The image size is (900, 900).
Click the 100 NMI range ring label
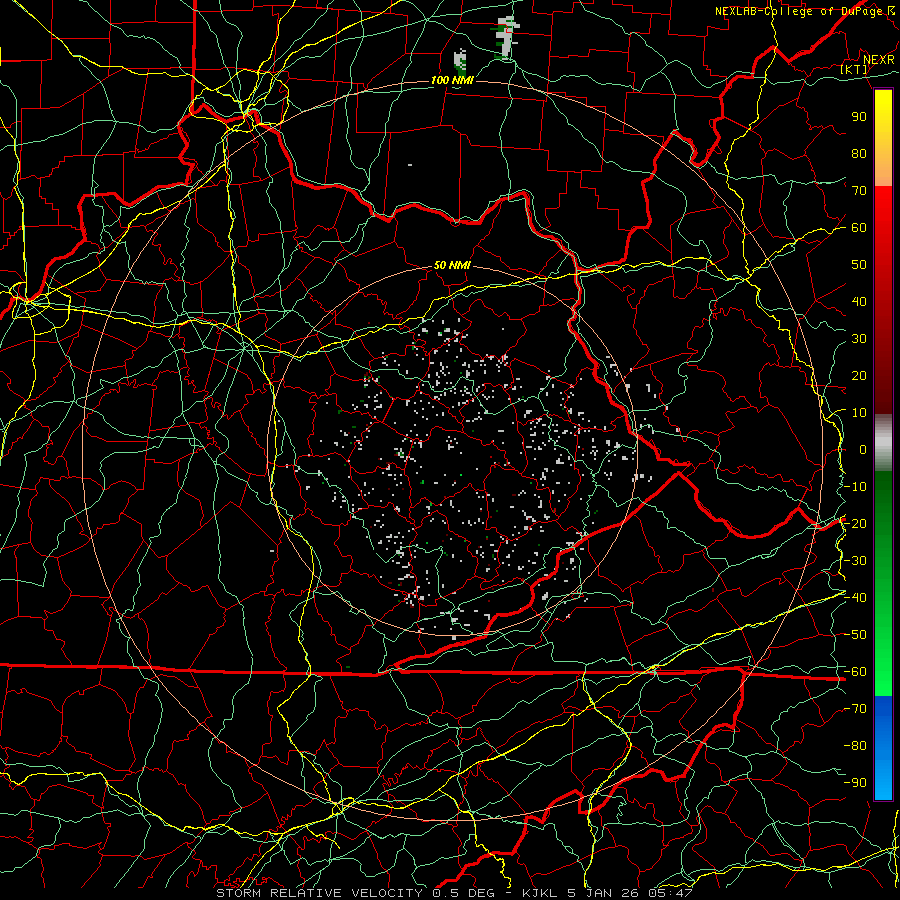tap(452, 80)
